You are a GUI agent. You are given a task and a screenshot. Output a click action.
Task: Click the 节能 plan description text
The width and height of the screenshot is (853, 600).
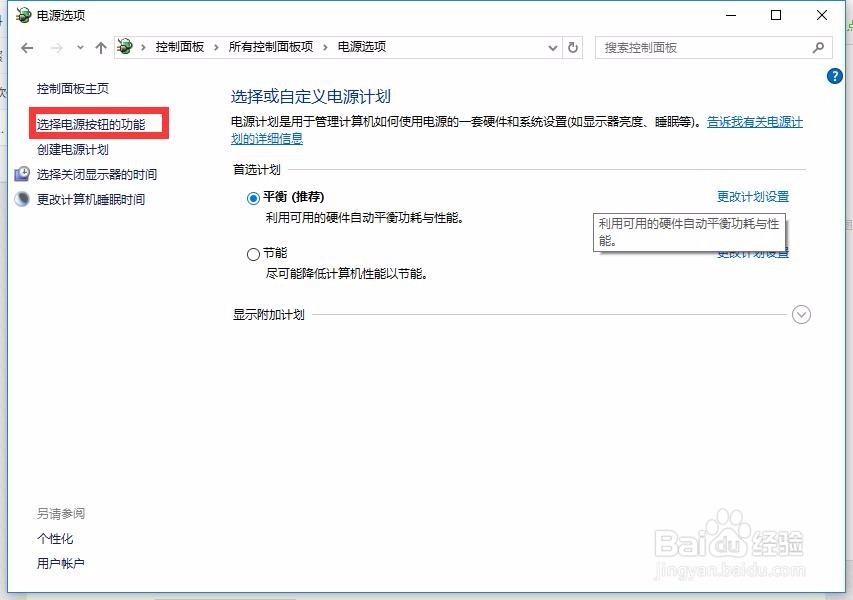click(x=347, y=274)
